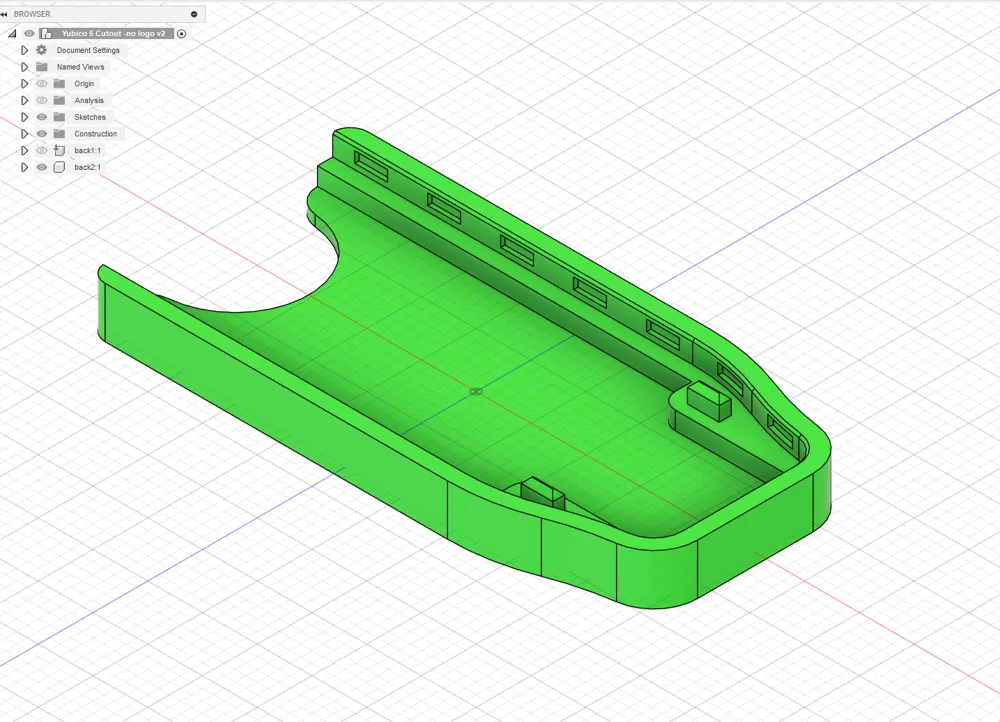
Task: Show the hidden back1:1 component
Action: tap(41, 151)
